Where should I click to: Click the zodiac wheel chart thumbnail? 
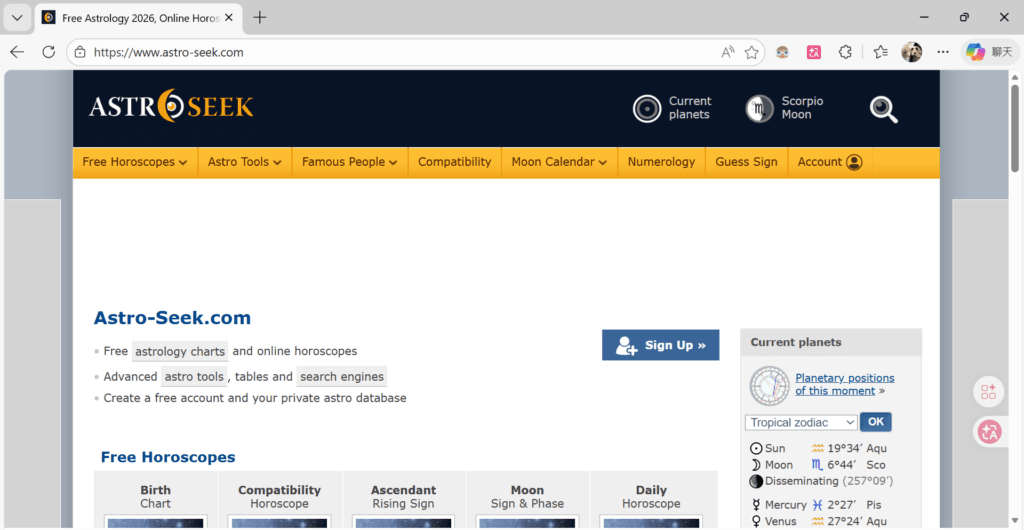pos(769,385)
